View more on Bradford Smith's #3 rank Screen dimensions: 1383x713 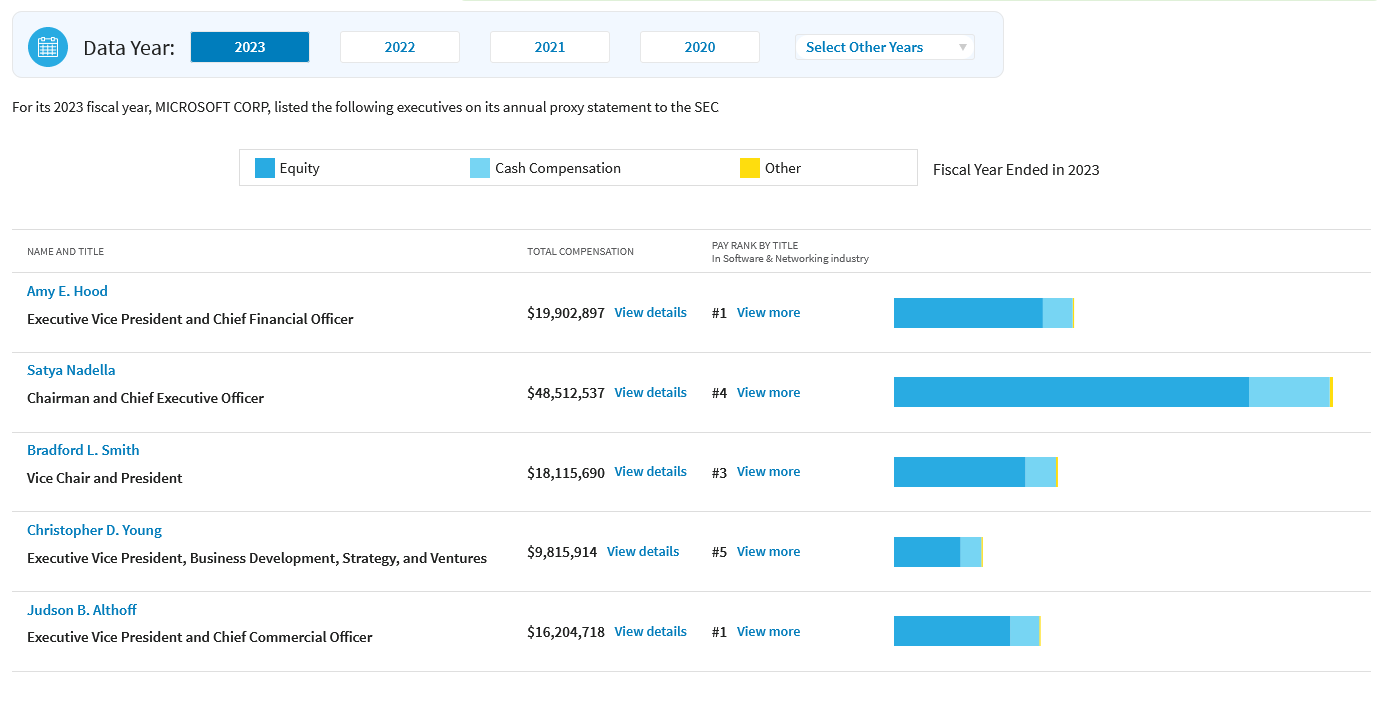pos(769,471)
